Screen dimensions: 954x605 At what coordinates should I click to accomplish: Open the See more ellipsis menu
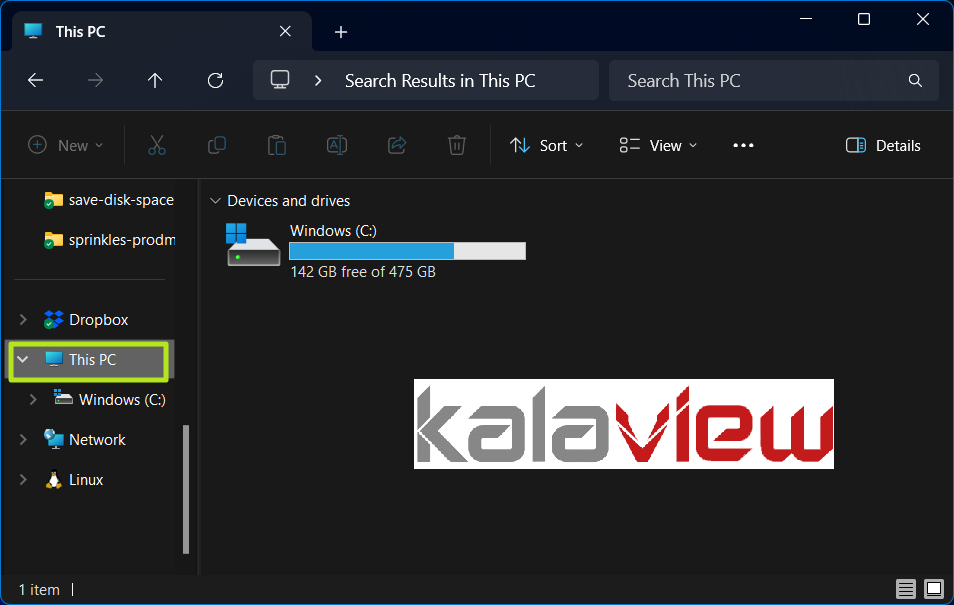(743, 145)
